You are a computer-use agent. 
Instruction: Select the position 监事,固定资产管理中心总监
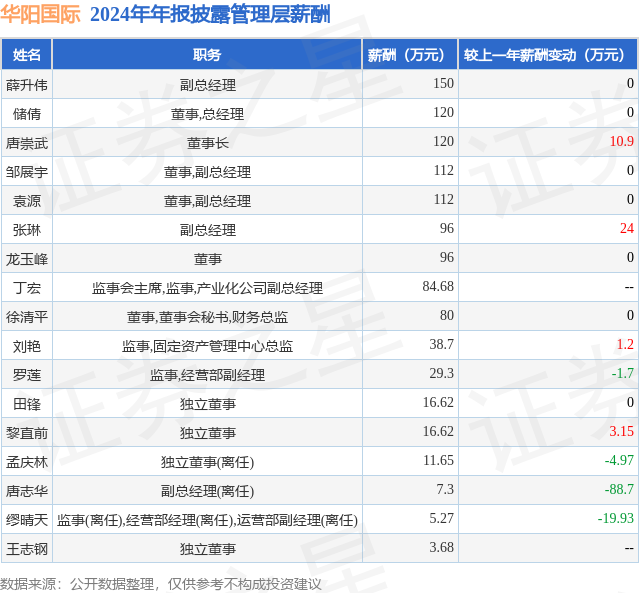click(x=207, y=346)
